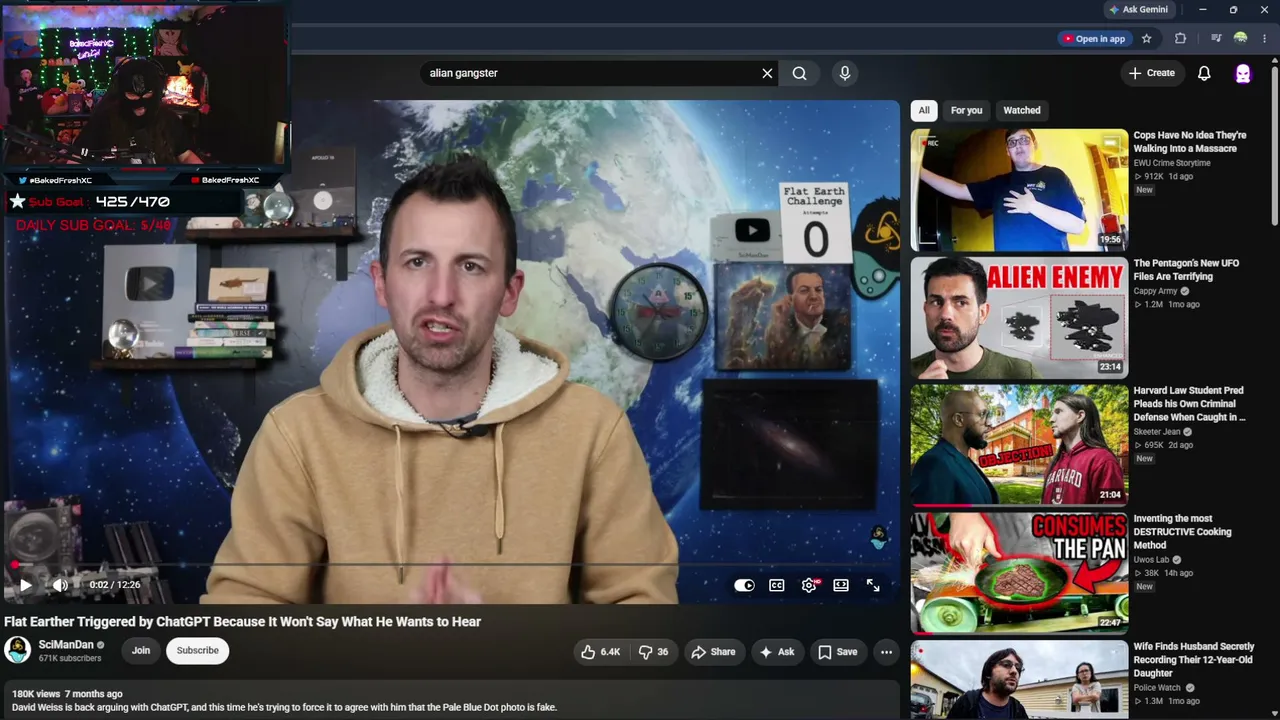Select the All filter chip

click(x=924, y=110)
